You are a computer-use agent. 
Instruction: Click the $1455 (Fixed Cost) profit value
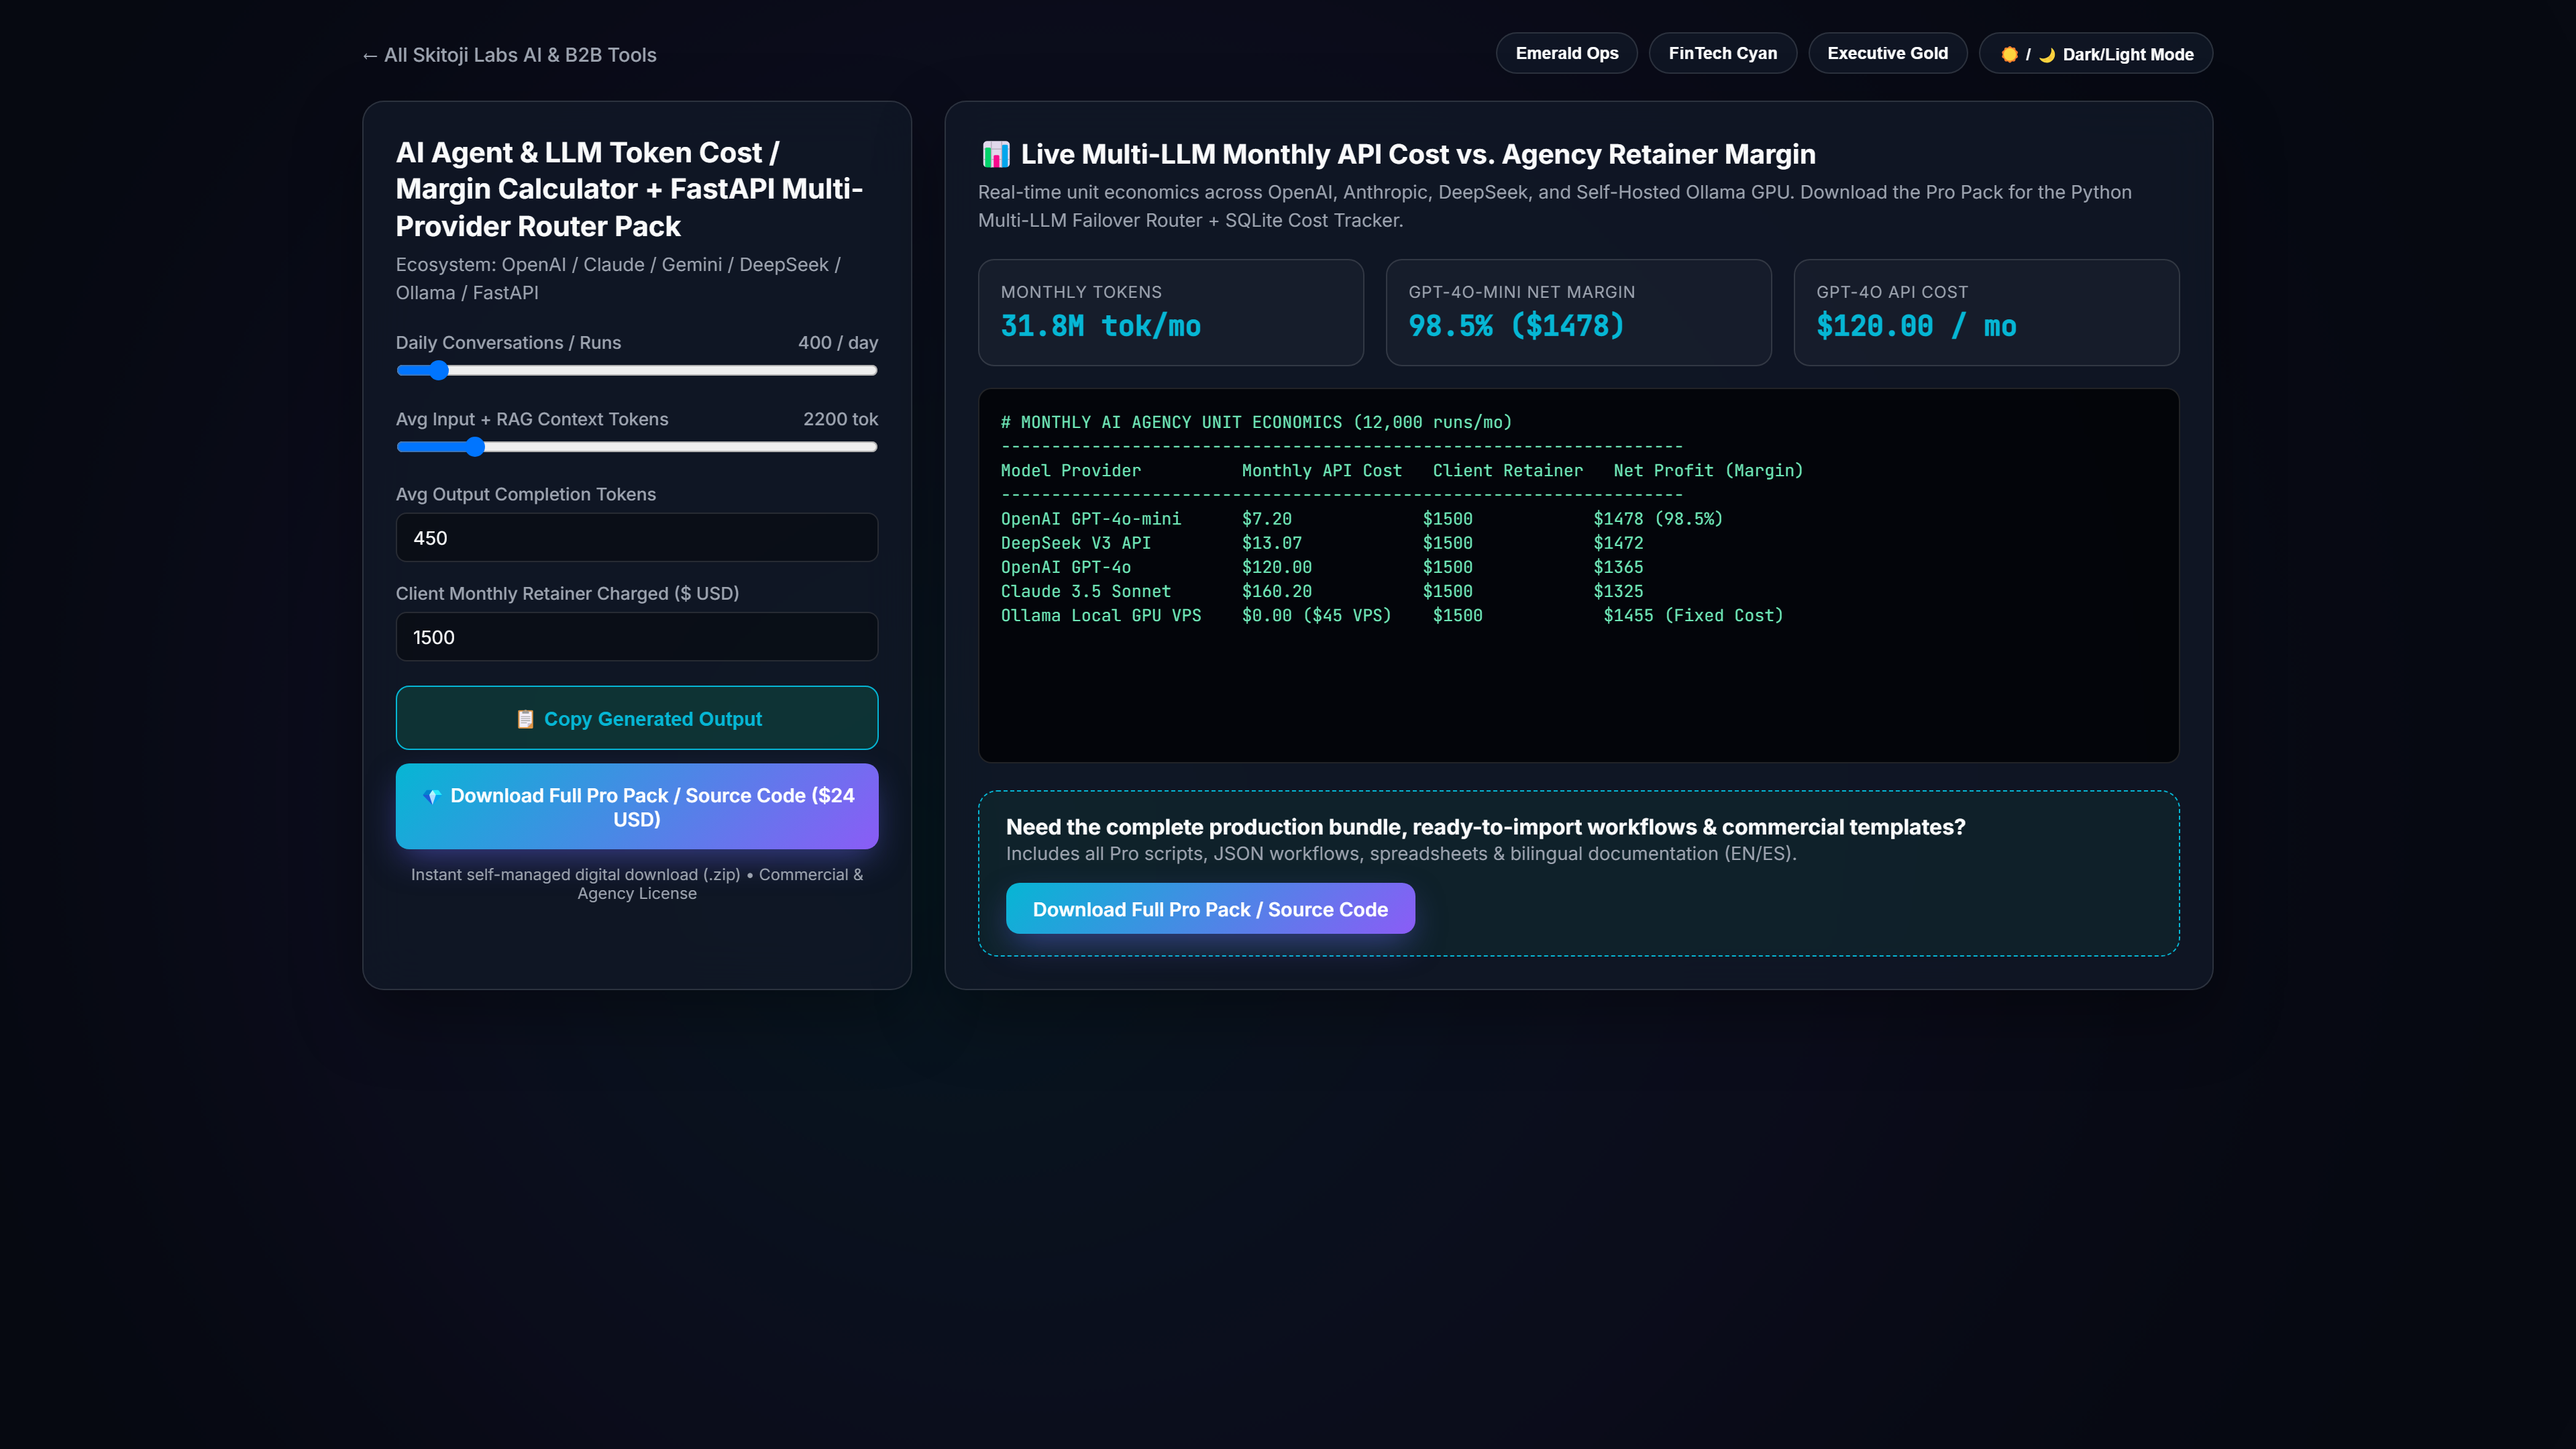point(1693,616)
